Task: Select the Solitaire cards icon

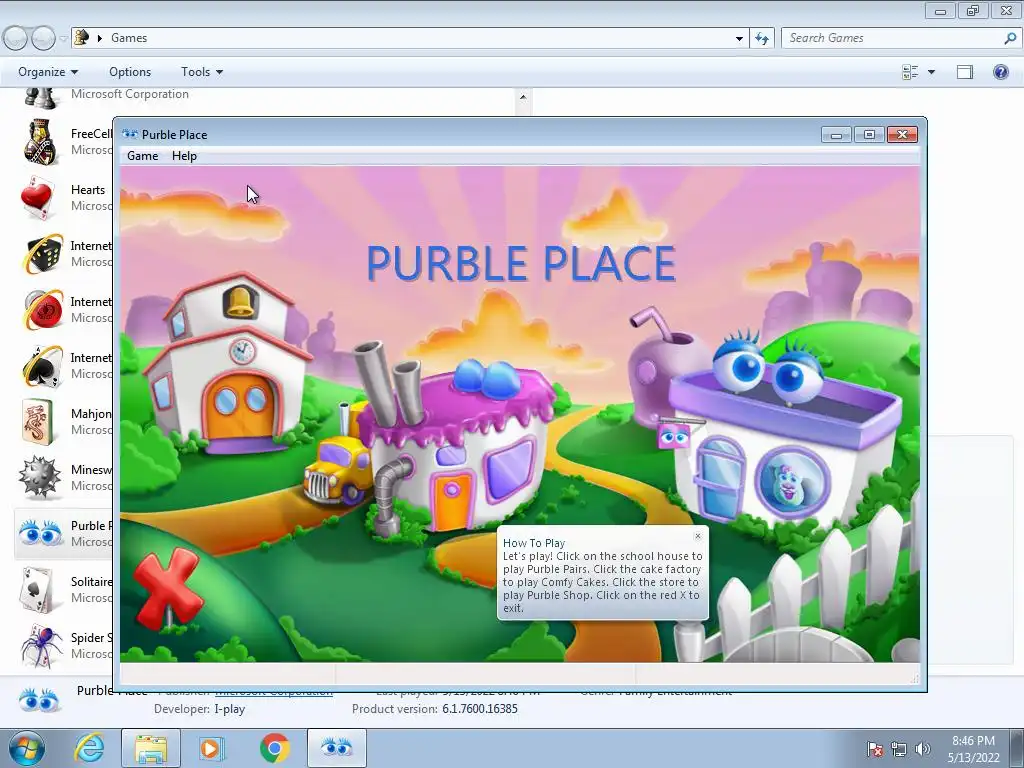Action: (39, 589)
